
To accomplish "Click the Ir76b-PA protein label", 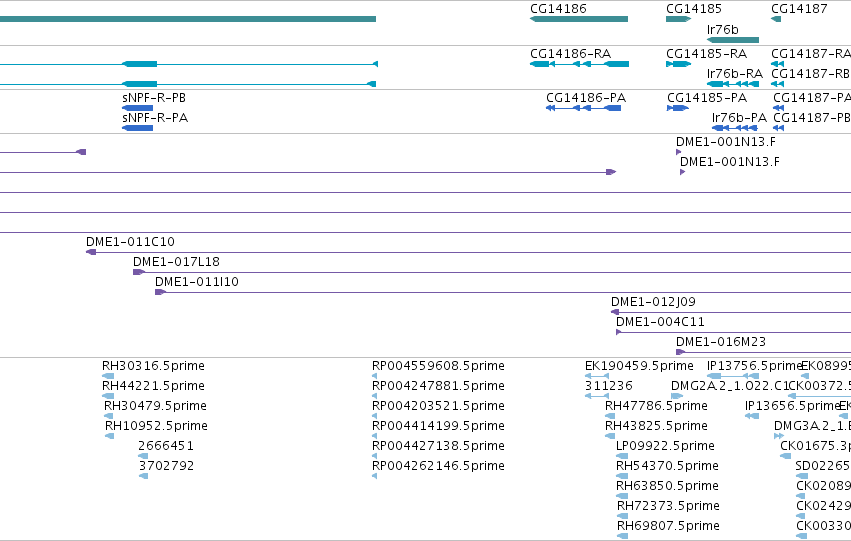I will point(739,118).
